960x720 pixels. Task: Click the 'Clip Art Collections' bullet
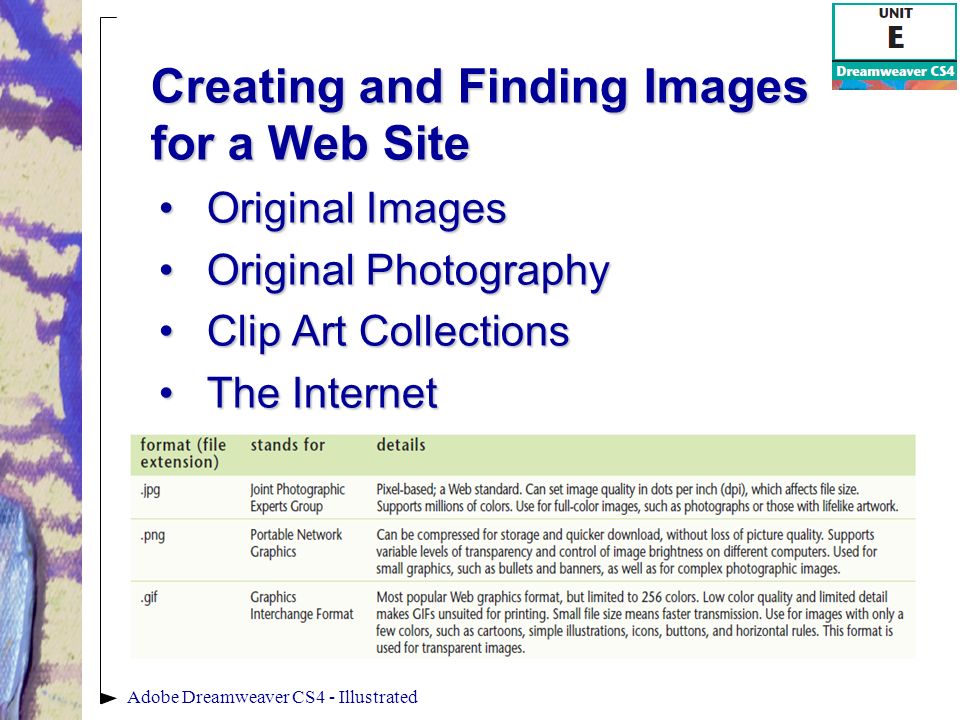[x=388, y=331]
